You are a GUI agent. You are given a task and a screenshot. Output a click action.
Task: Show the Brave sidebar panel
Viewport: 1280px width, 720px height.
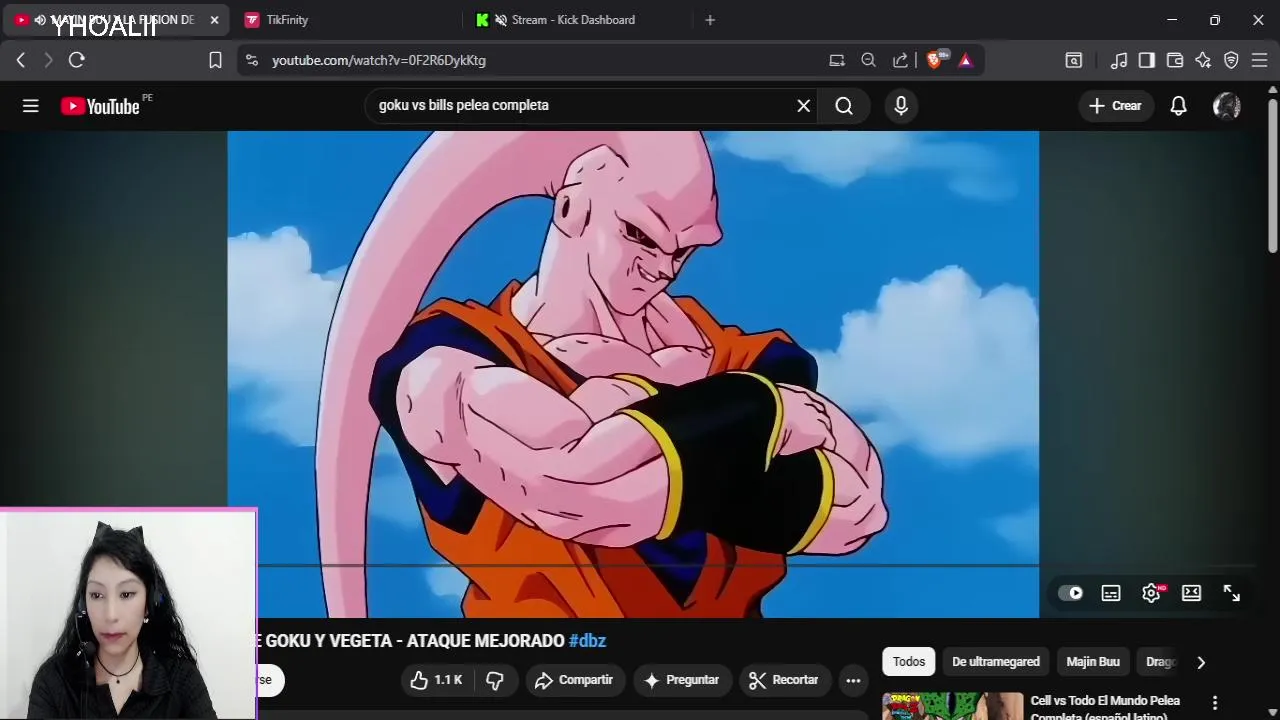(1147, 60)
